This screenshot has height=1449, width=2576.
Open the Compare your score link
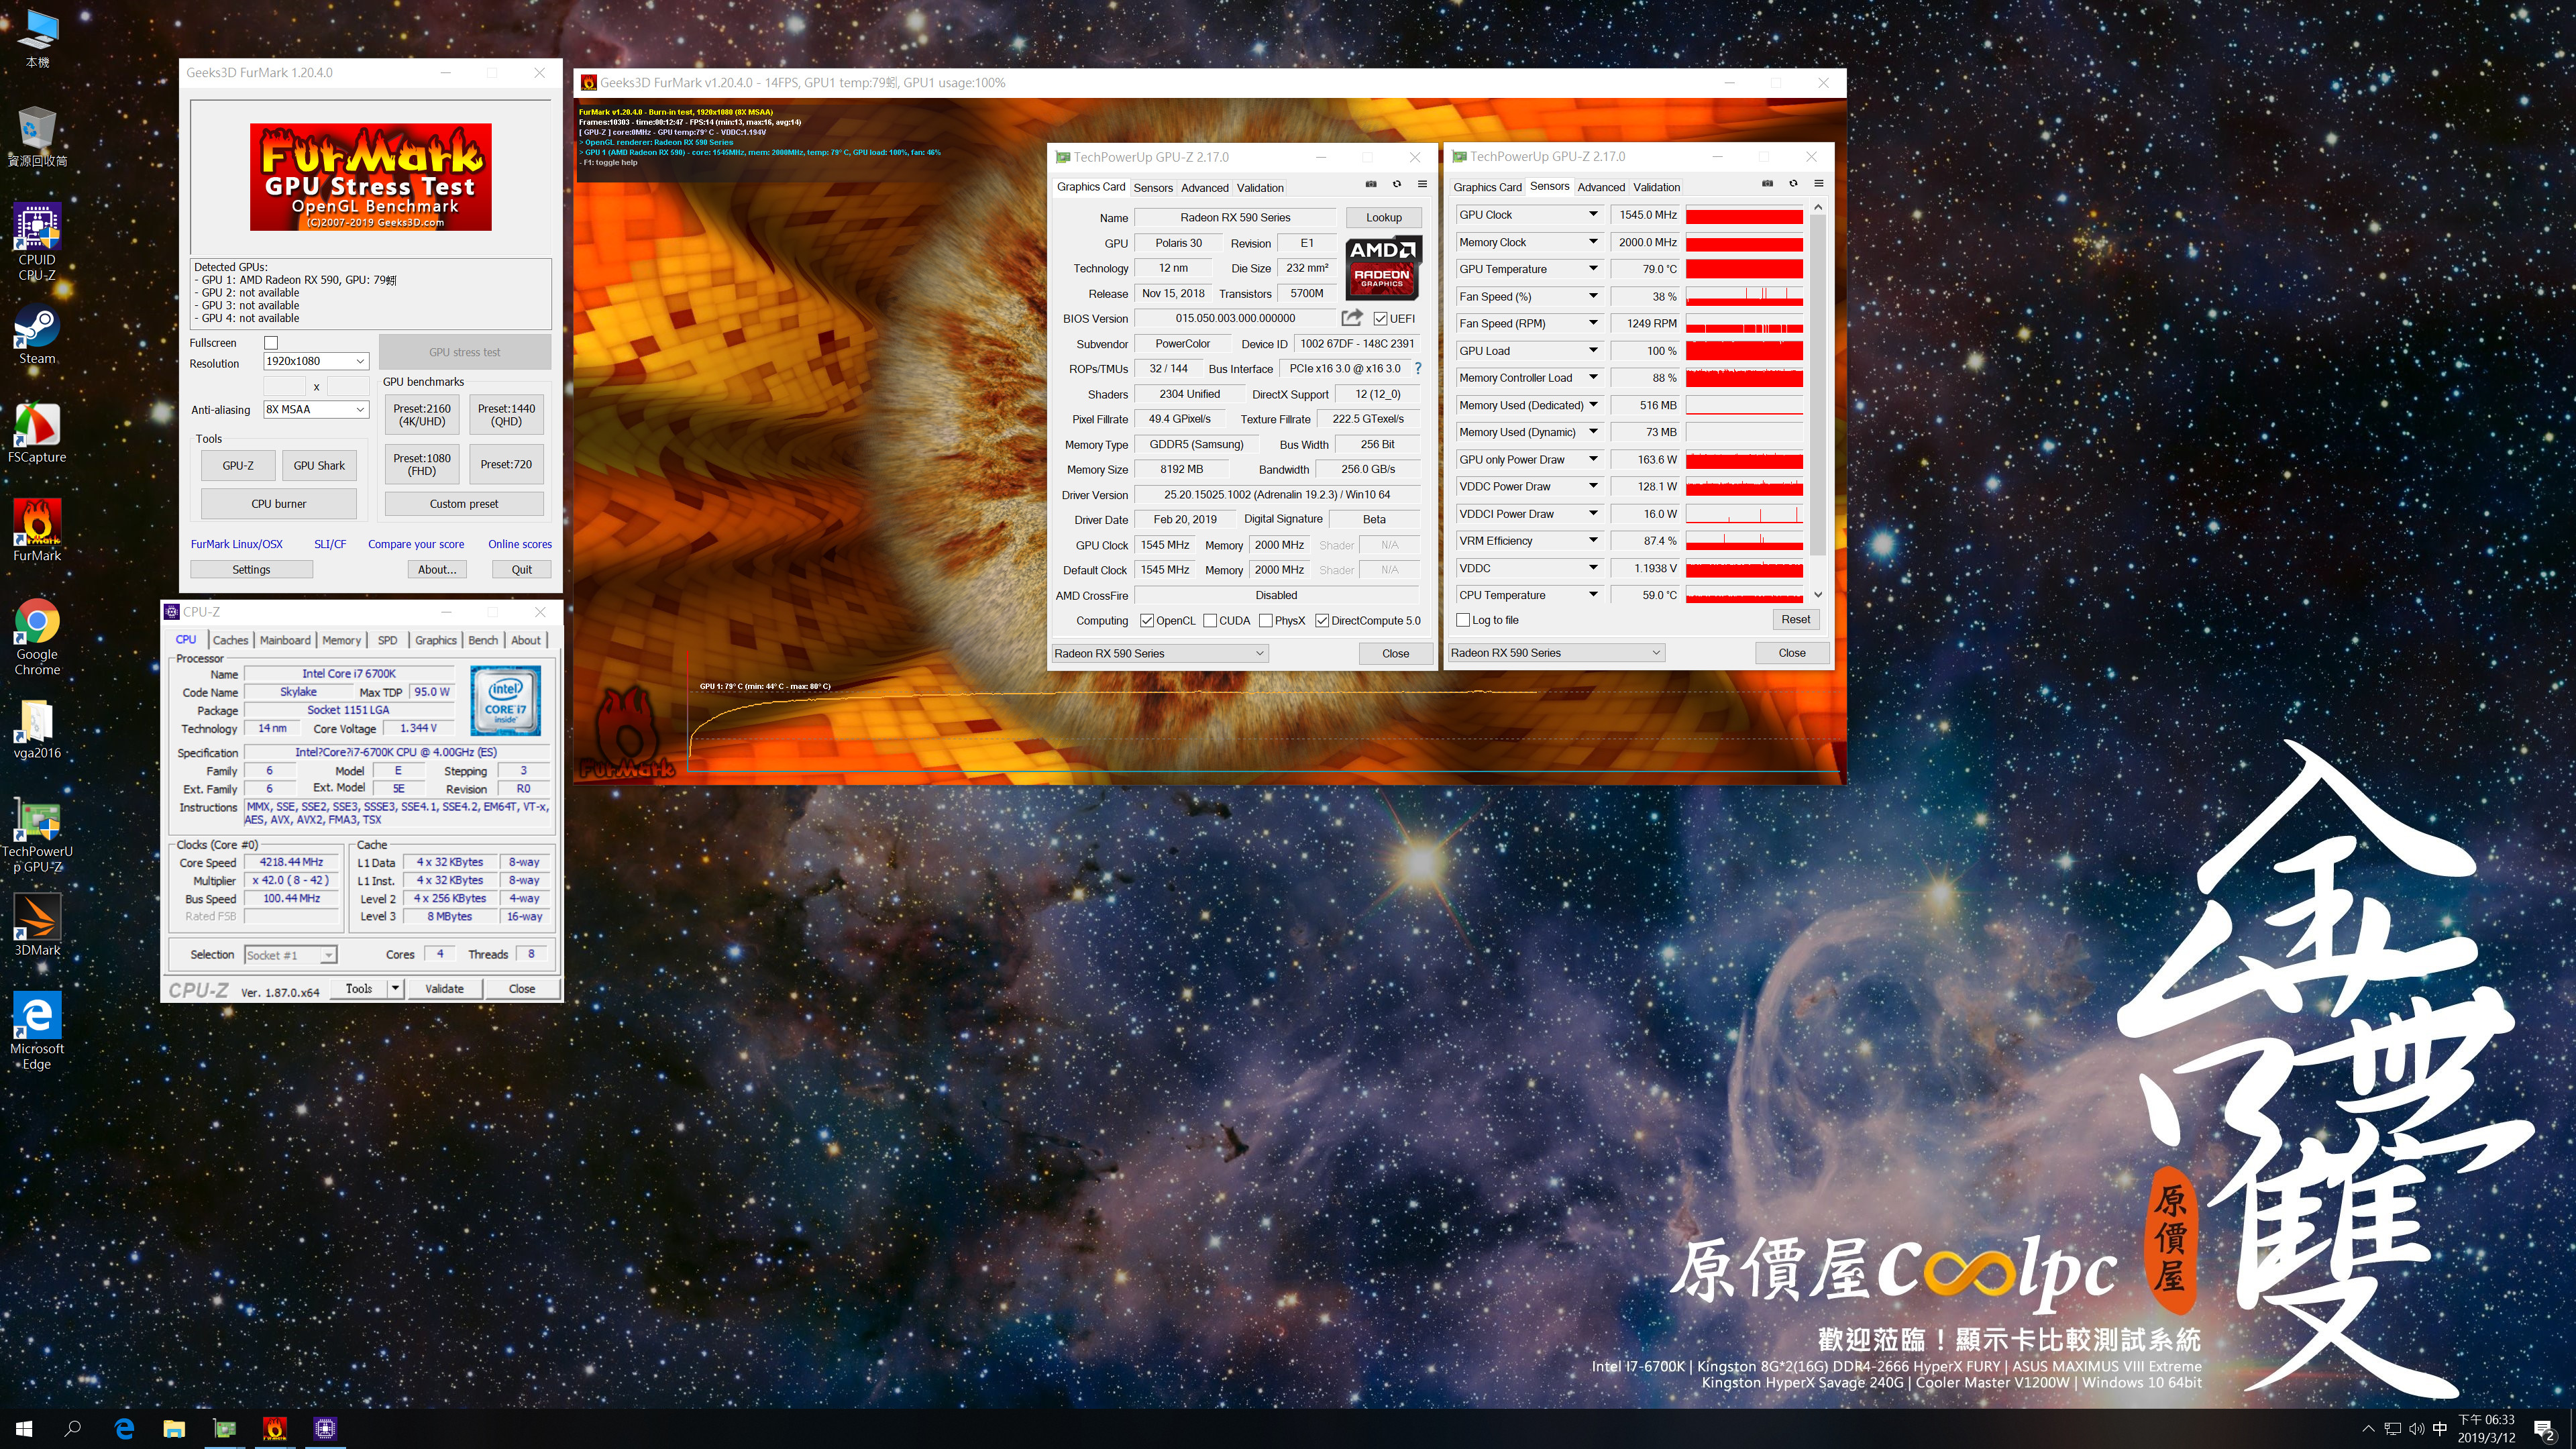click(416, 544)
